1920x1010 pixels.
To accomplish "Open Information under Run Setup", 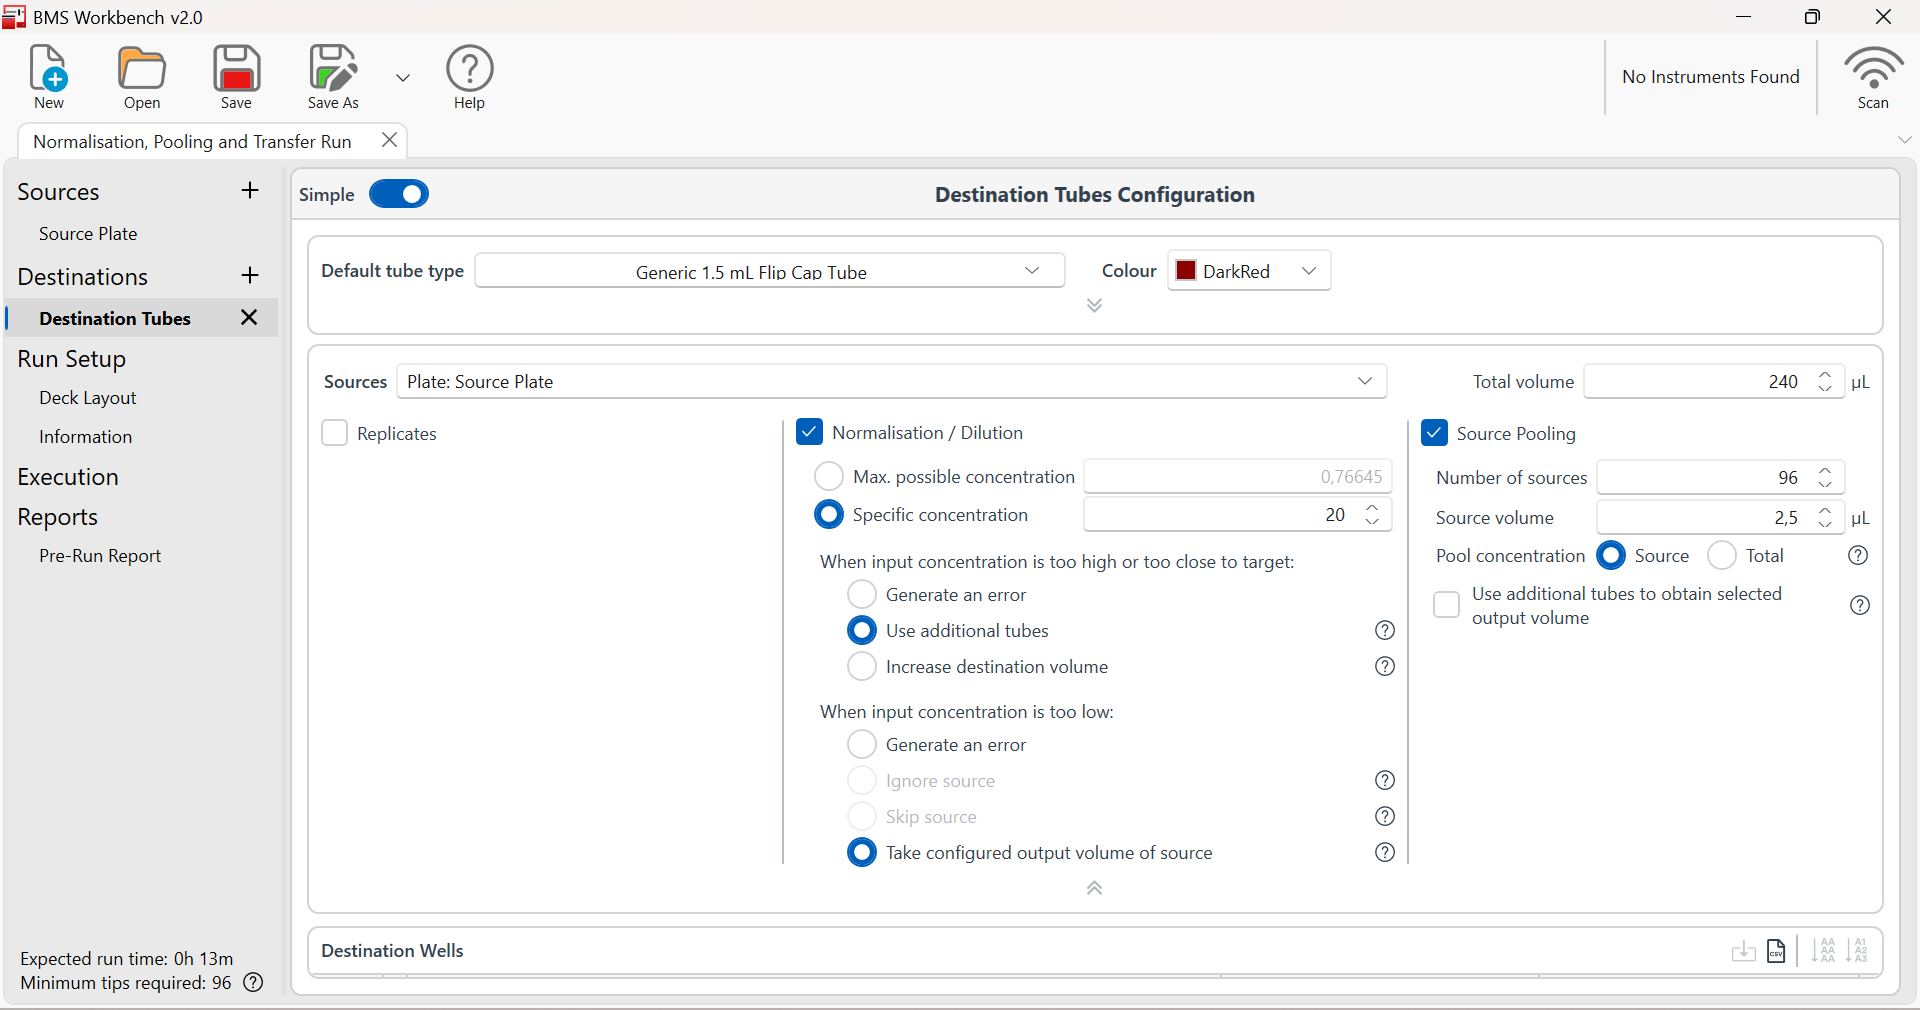I will point(85,436).
